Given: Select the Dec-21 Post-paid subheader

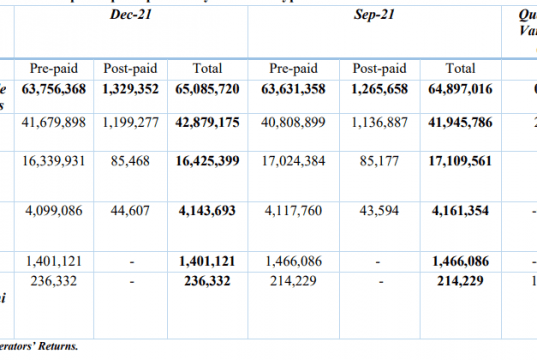Looking at the screenshot, I should coord(130,69).
